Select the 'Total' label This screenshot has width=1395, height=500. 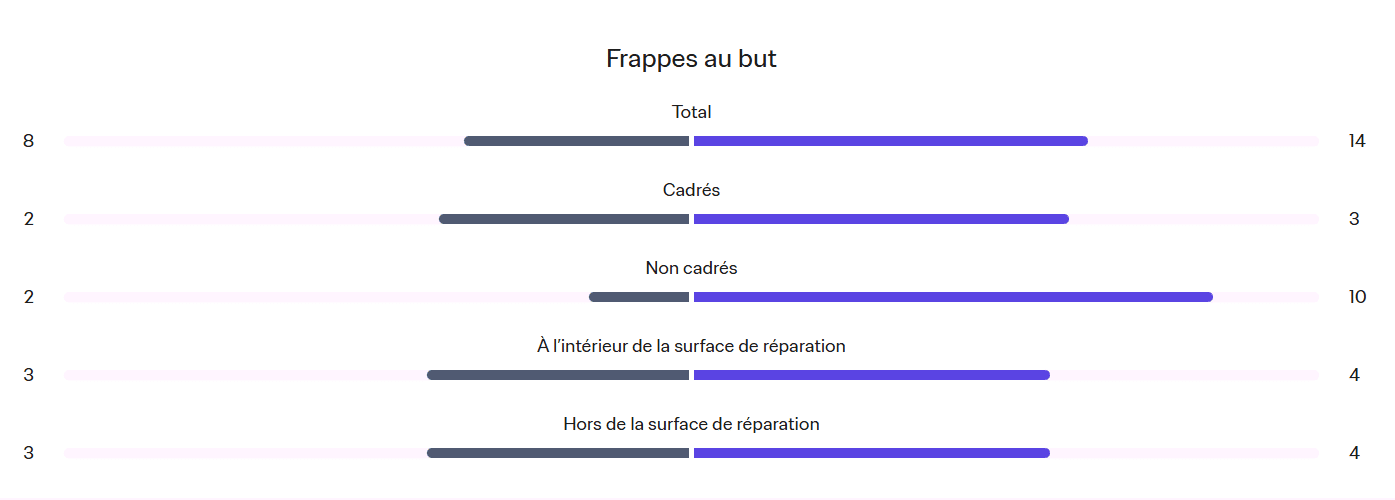point(691,112)
